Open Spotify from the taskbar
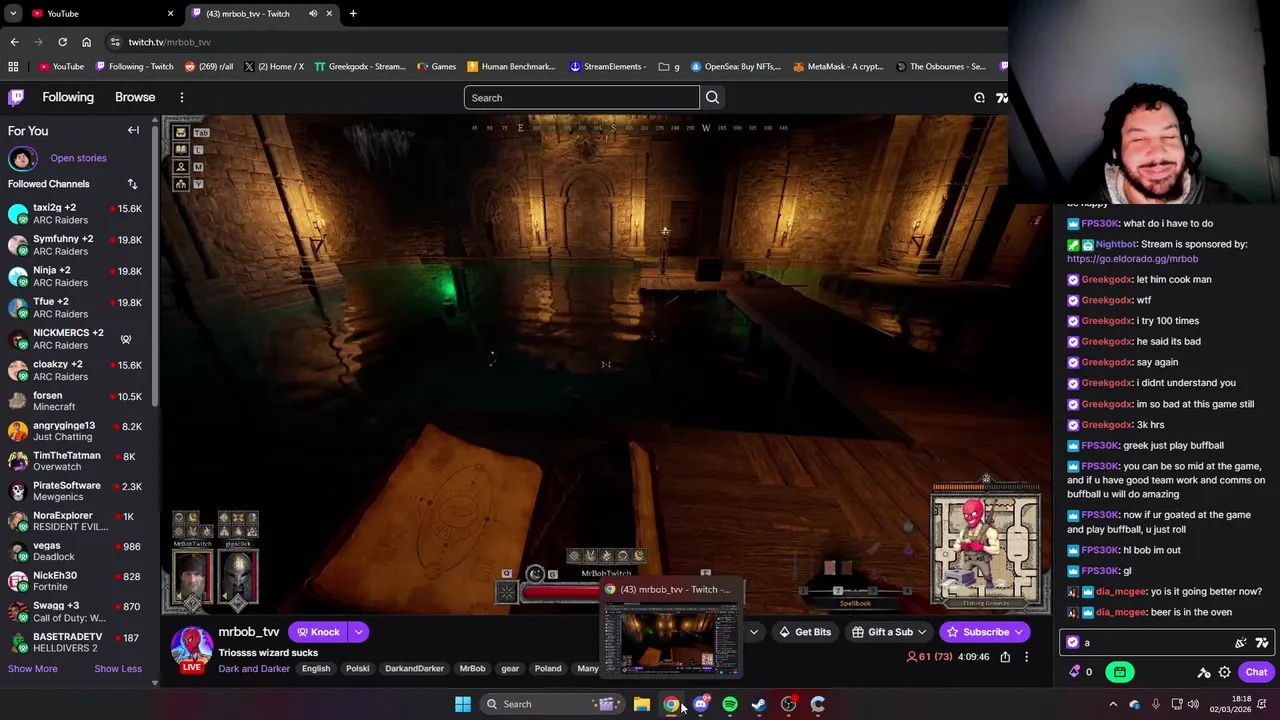This screenshot has height=720, width=1280. click(x=729, y=704)
